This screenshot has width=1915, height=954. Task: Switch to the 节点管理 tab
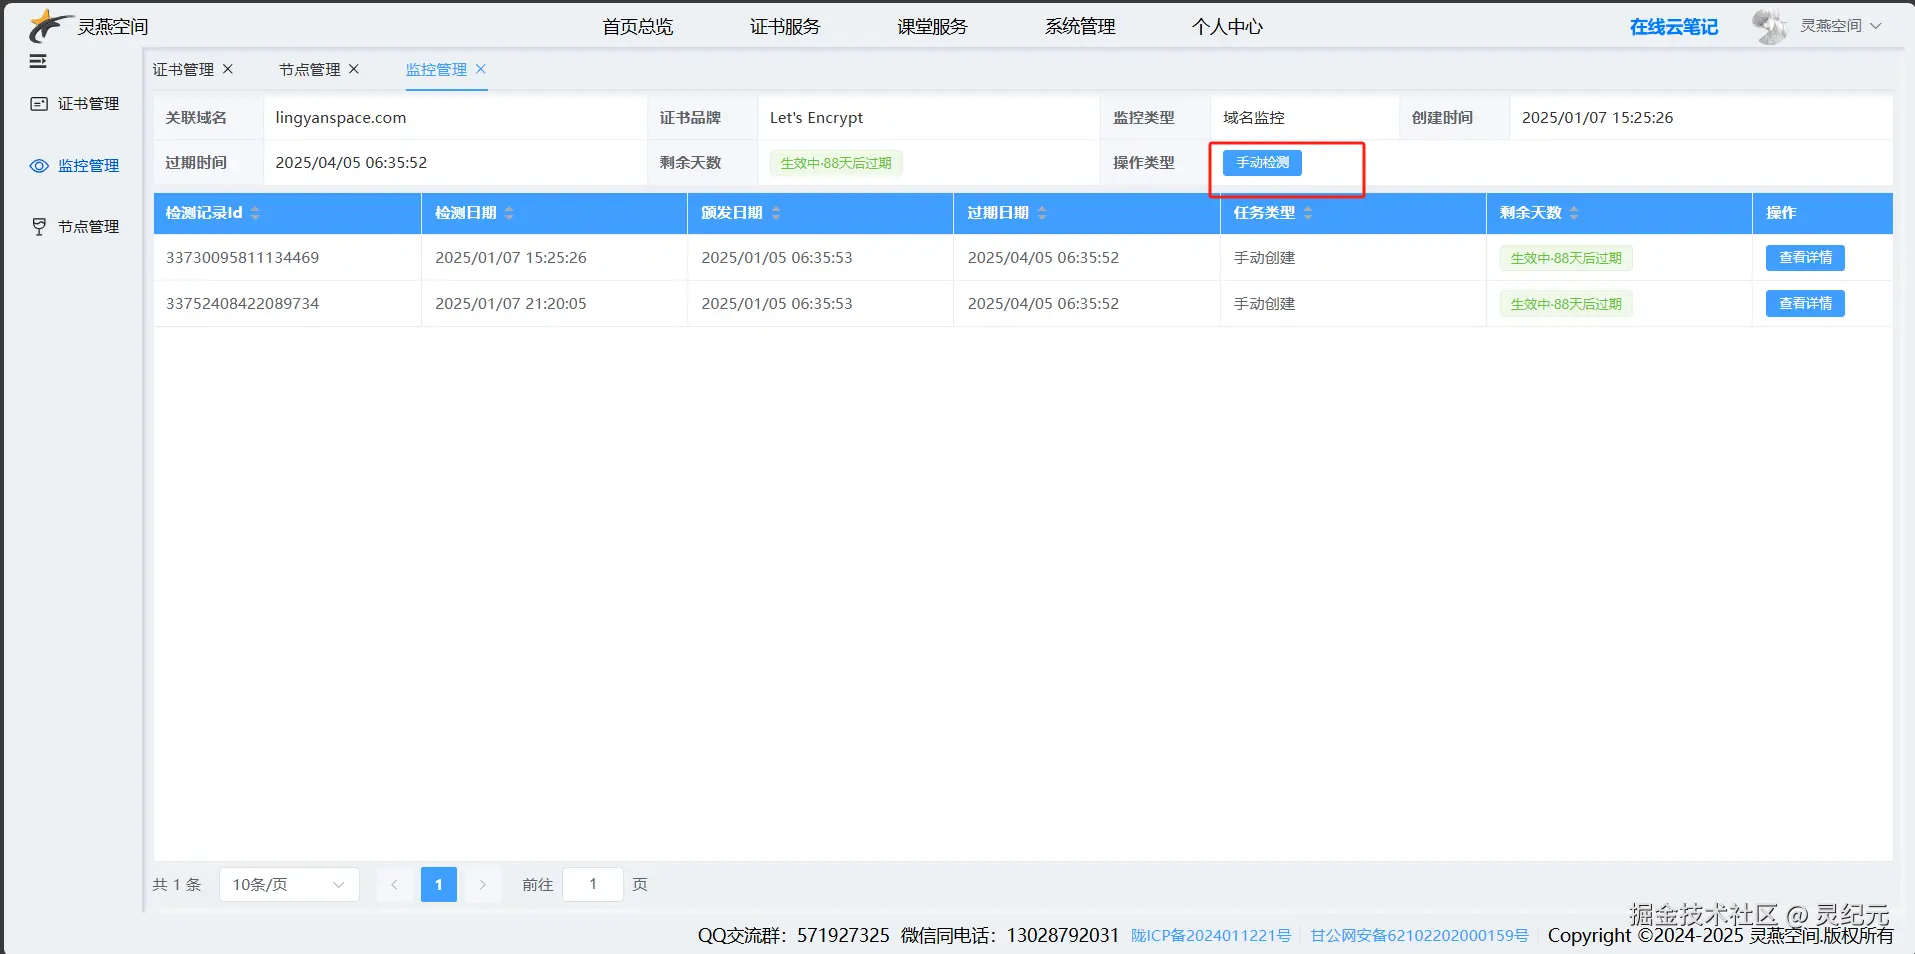point(310,69)
